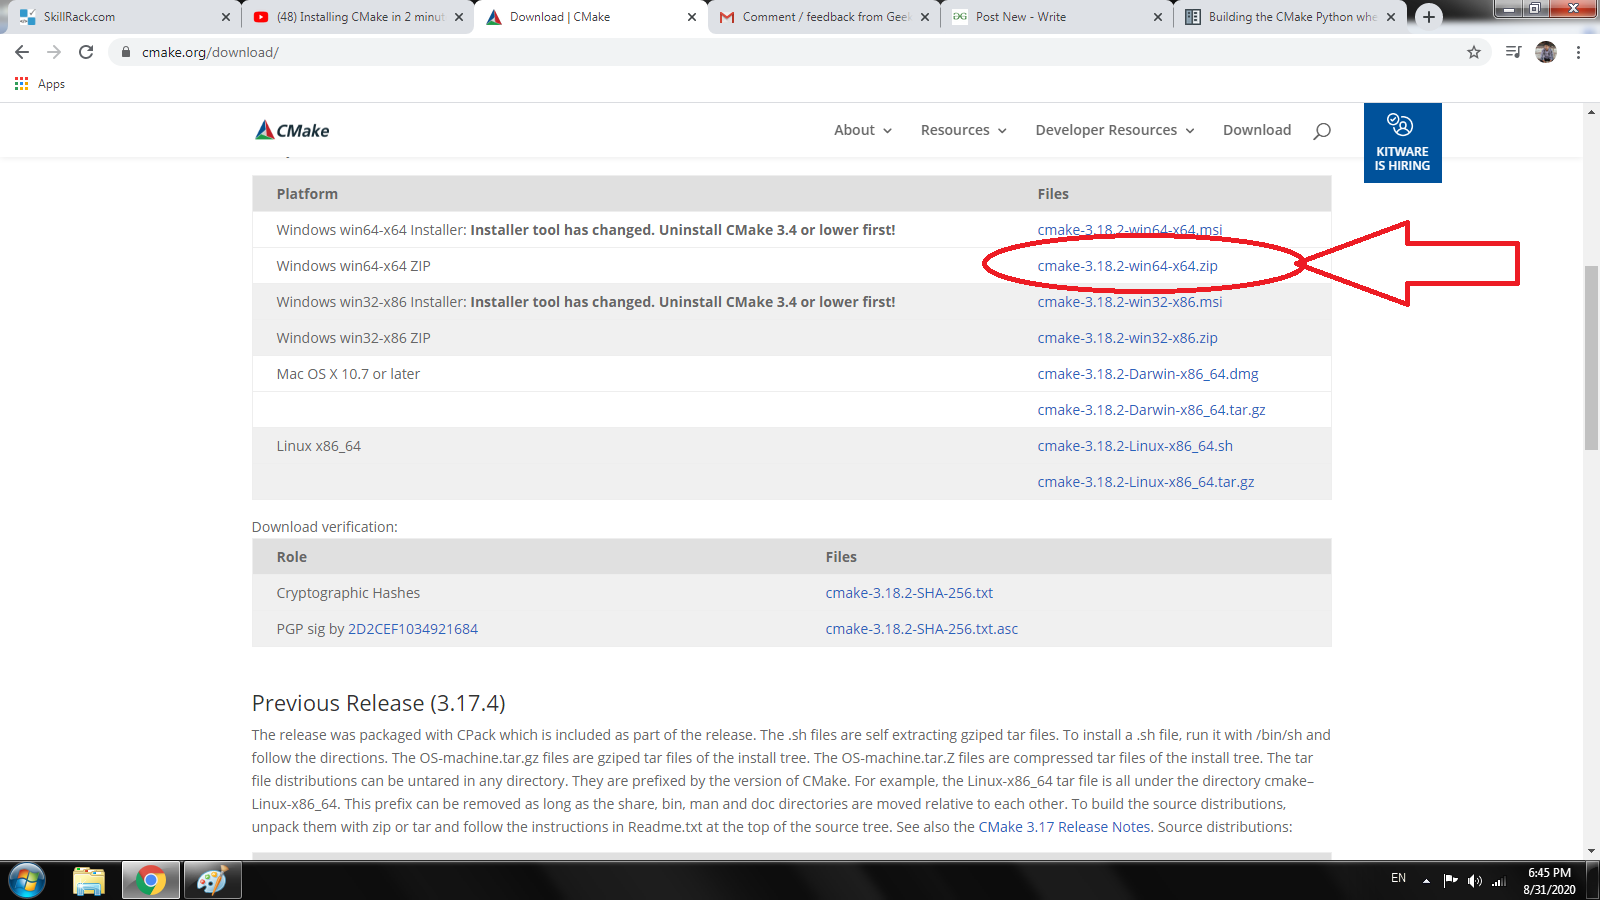Click the Kitware Is Hiring badge
Image resolution: width=1600 pixels, height=900 pixels.
1402,143
